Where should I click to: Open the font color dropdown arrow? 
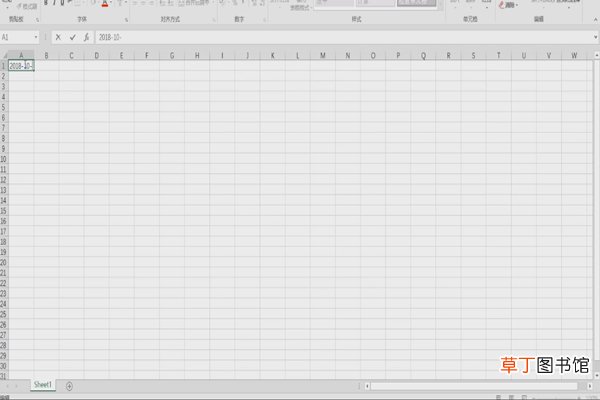[x=111, y=3]
